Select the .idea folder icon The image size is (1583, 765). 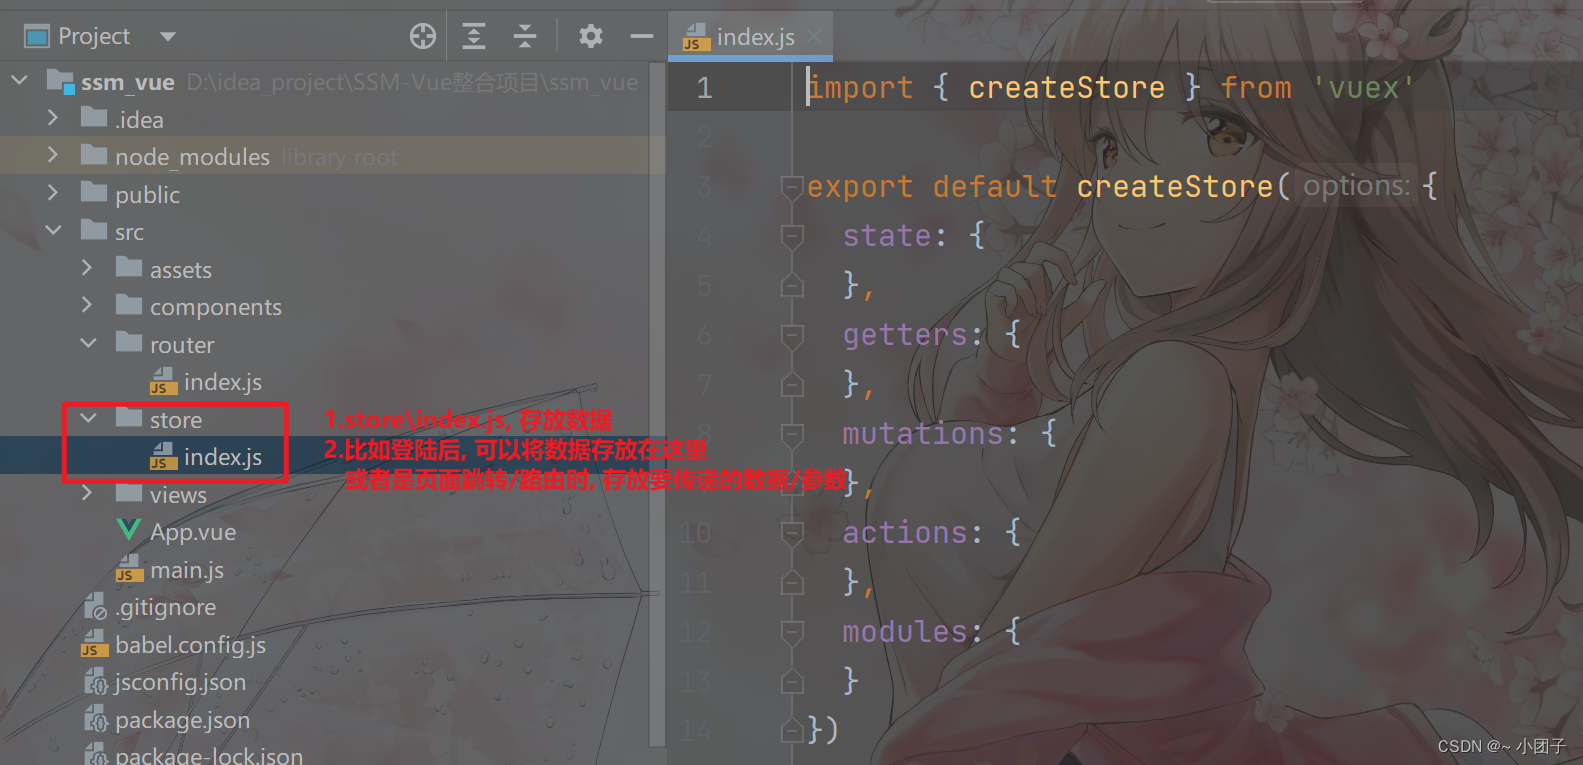click(x=94, y=118)
